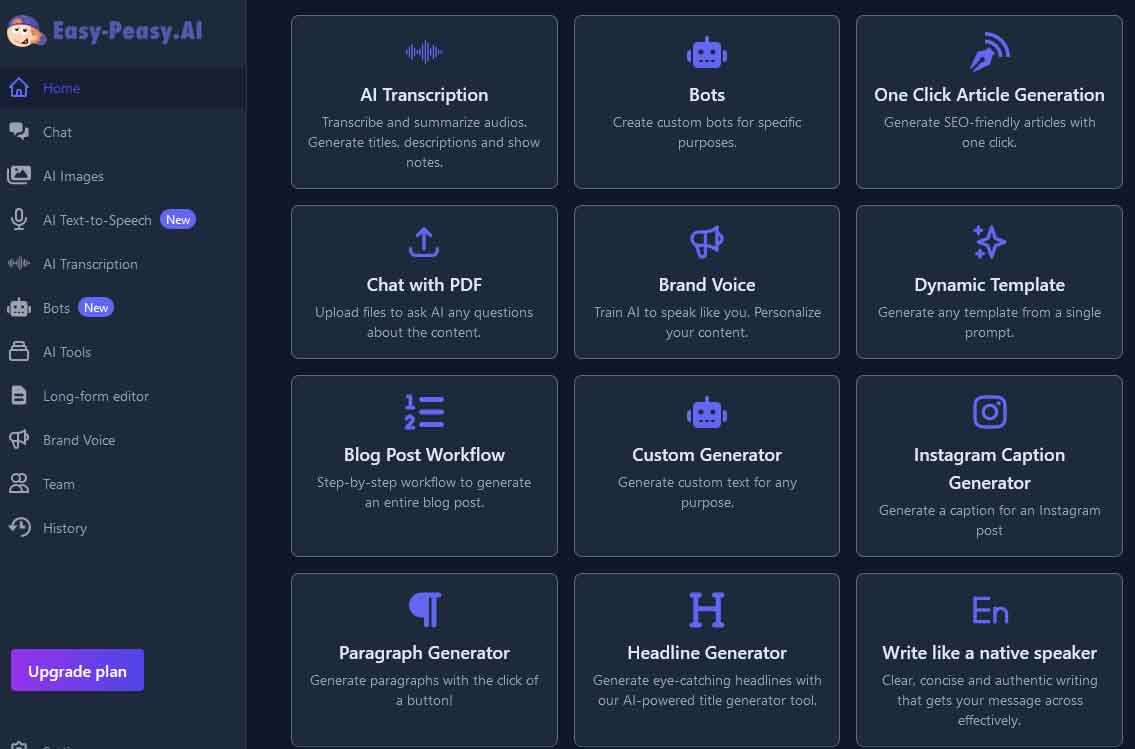Image resolution: width=1135 pixels, height=749 pixels.
Task: Click the pen icon on One Click Article card
Action: point(990,51)
